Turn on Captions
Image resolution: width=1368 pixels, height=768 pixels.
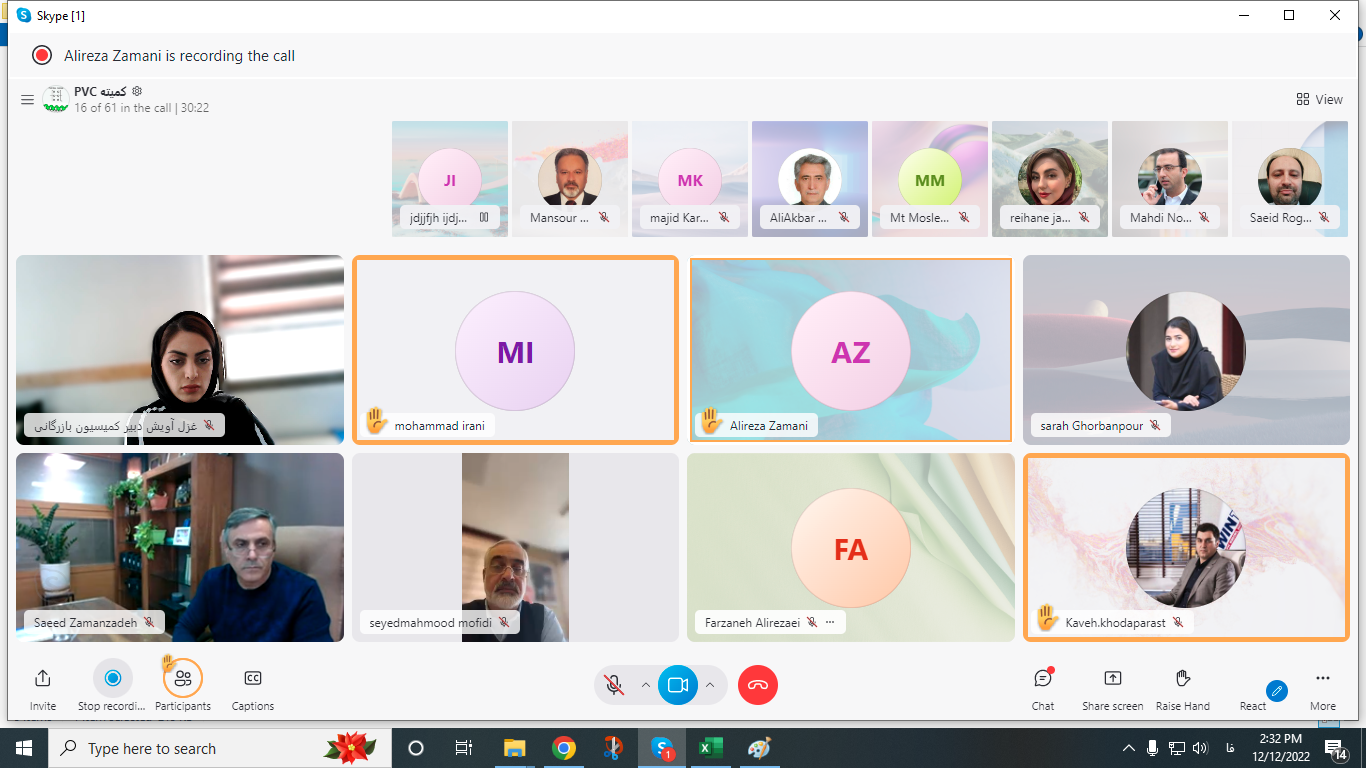coord(253,680)
